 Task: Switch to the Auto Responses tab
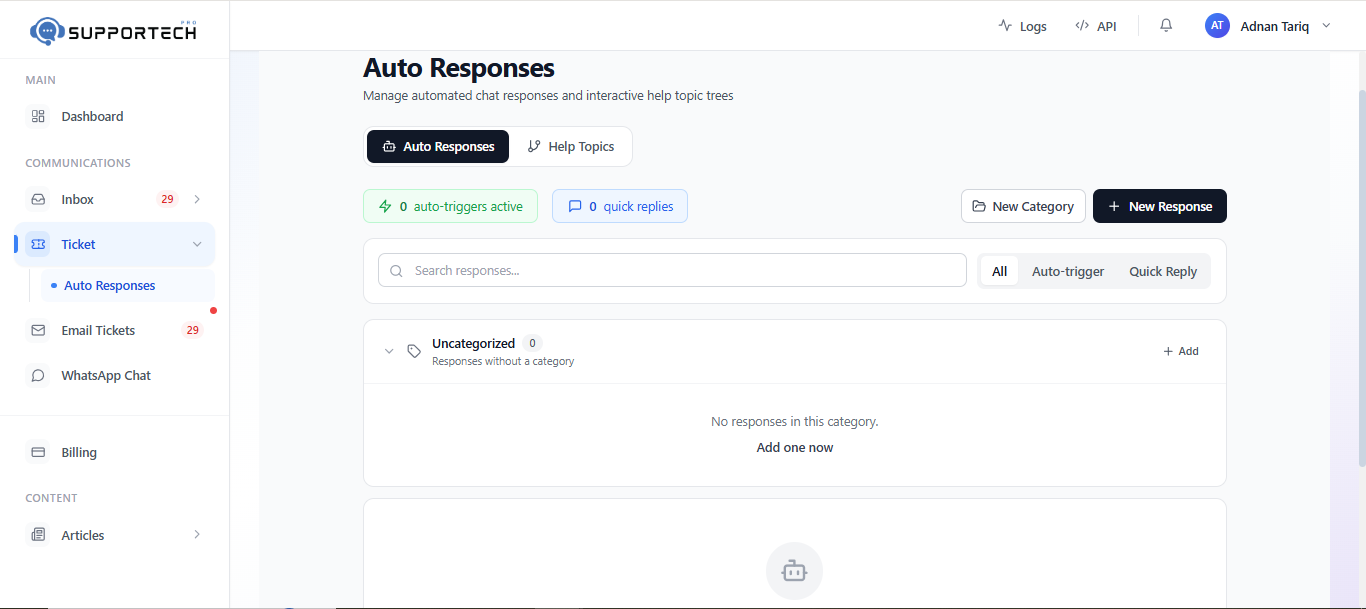tap(438, 146)
